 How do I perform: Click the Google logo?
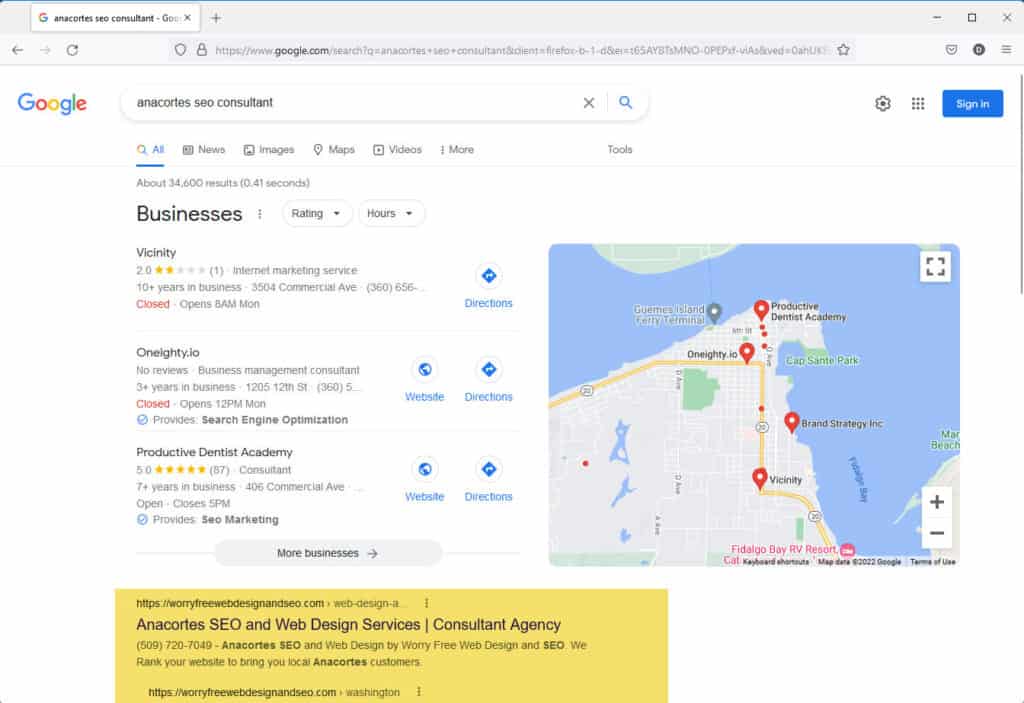tap(52, 103)
